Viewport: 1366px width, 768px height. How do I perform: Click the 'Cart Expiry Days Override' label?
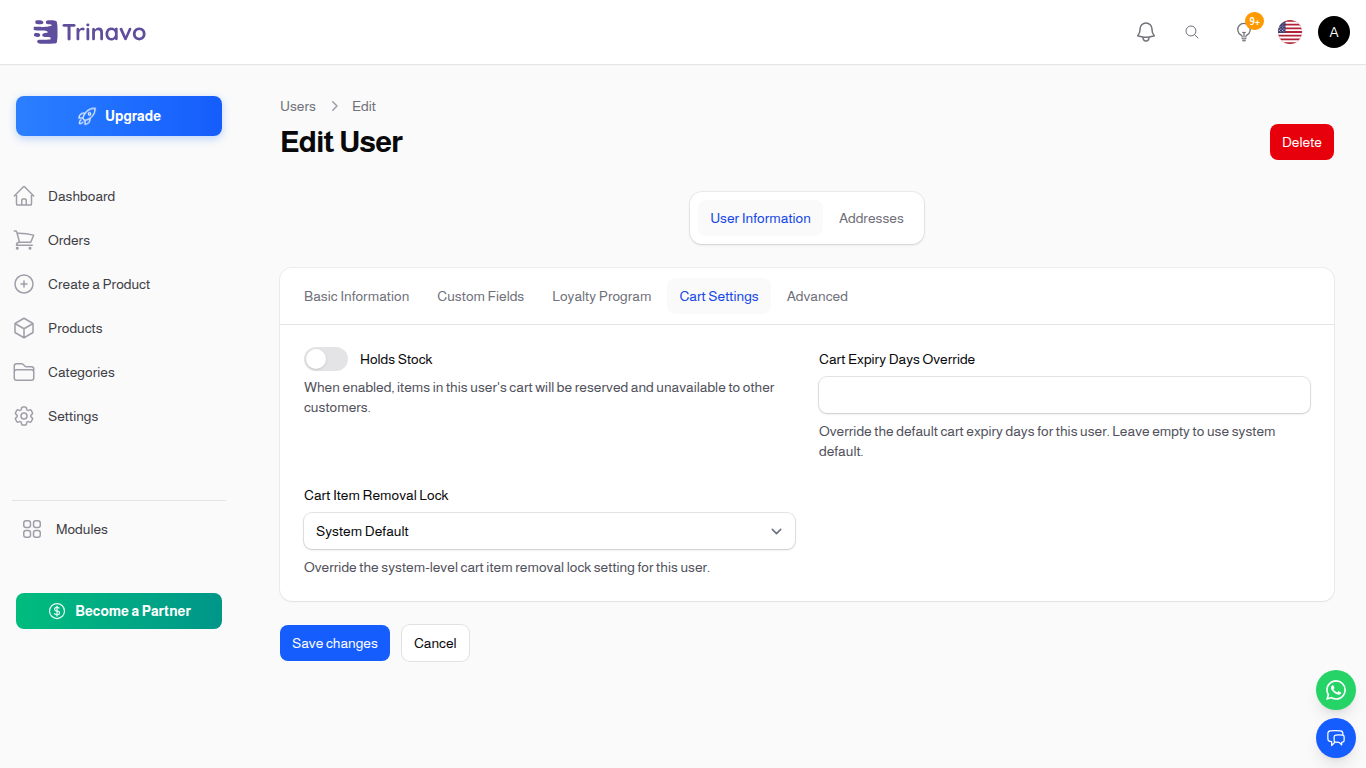point(897,359)
